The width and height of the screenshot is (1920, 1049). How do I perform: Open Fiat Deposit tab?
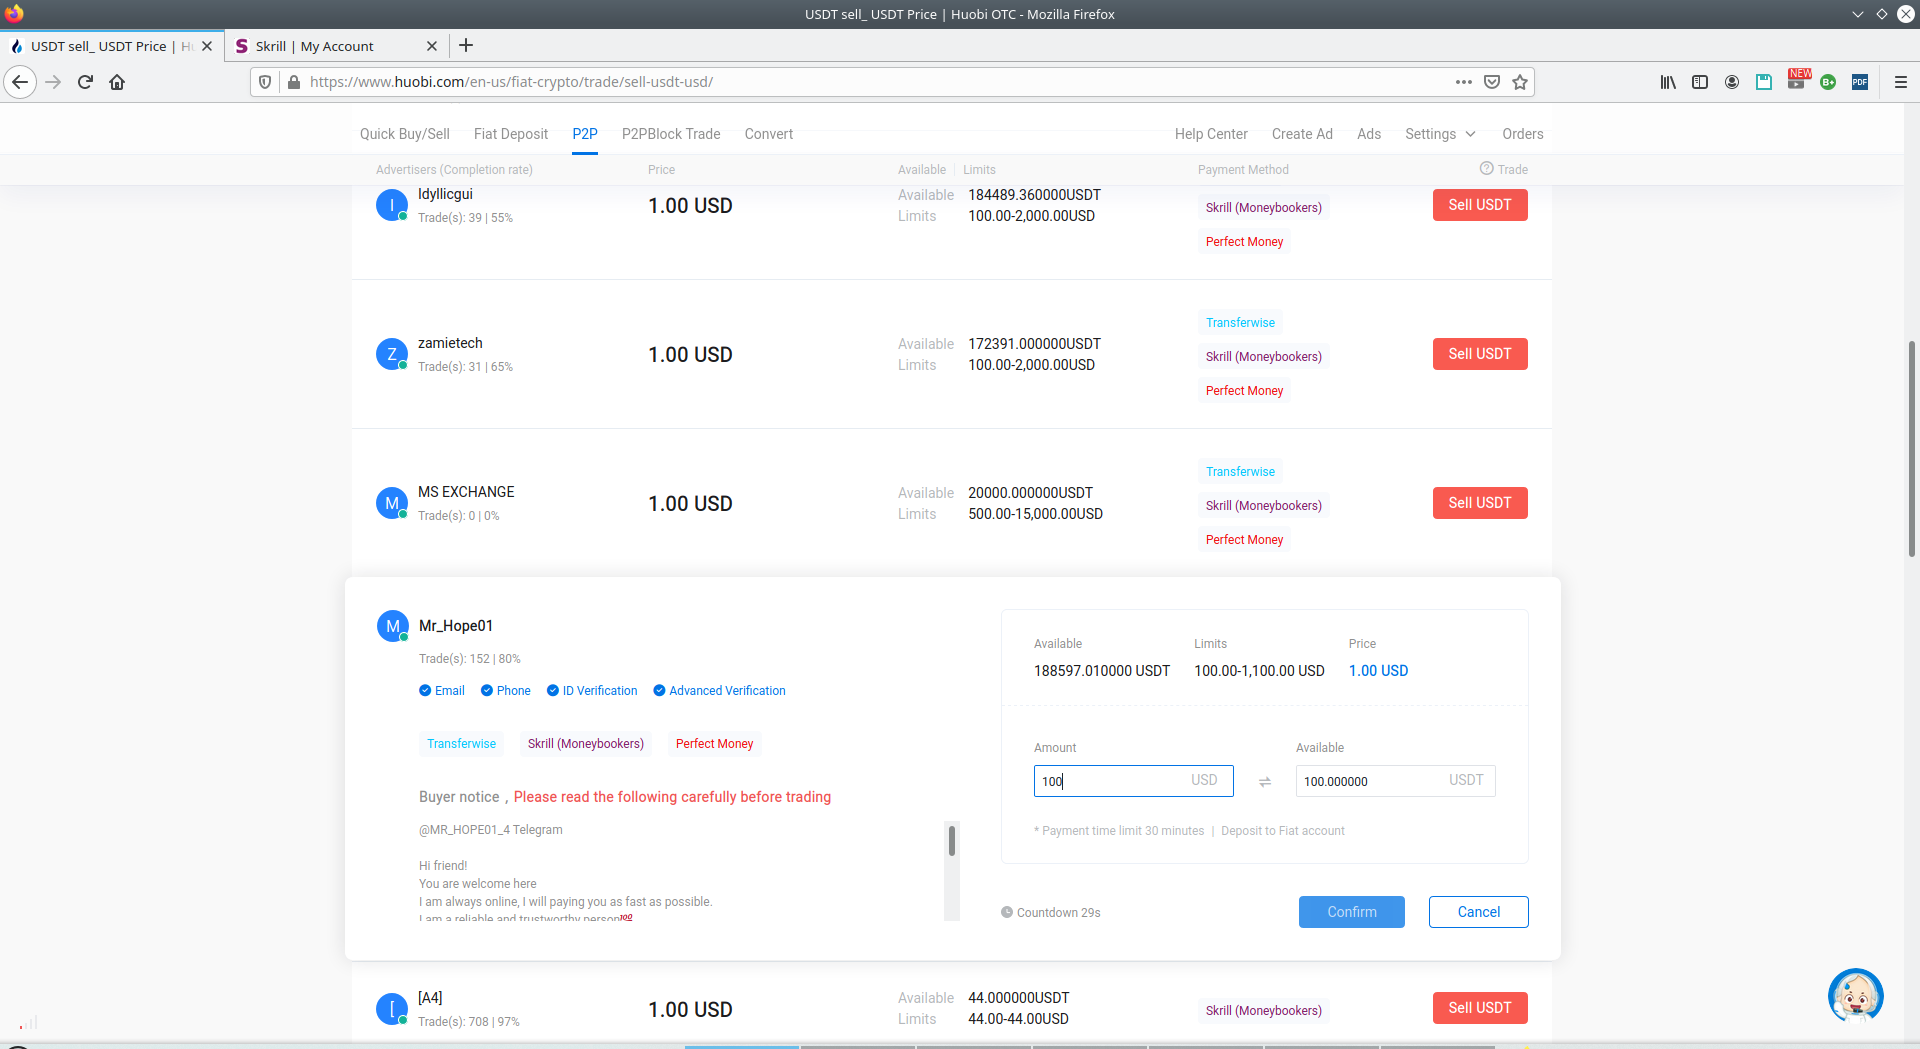point(511,134)
